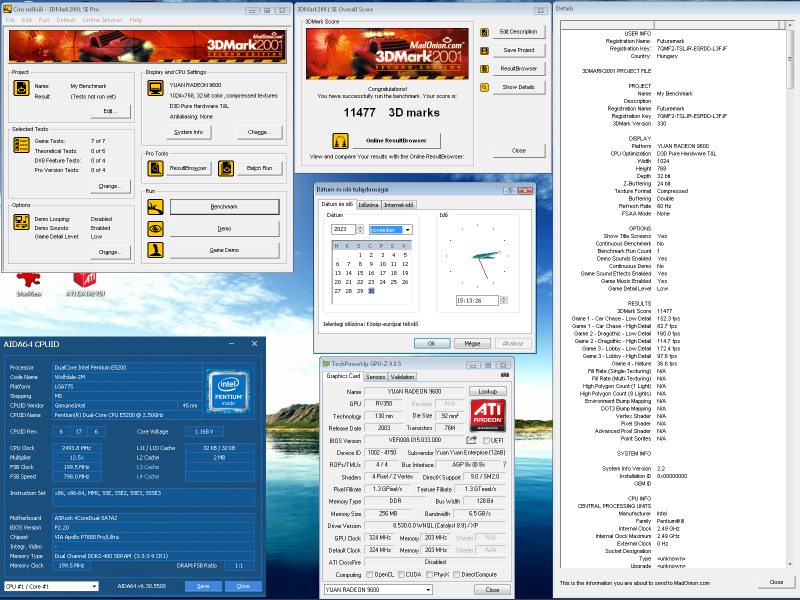Toggle the OpenCL checkbox in GPU-Z
Image resolution: width=800 pixels, height=600 pixels.
(369, 574)
